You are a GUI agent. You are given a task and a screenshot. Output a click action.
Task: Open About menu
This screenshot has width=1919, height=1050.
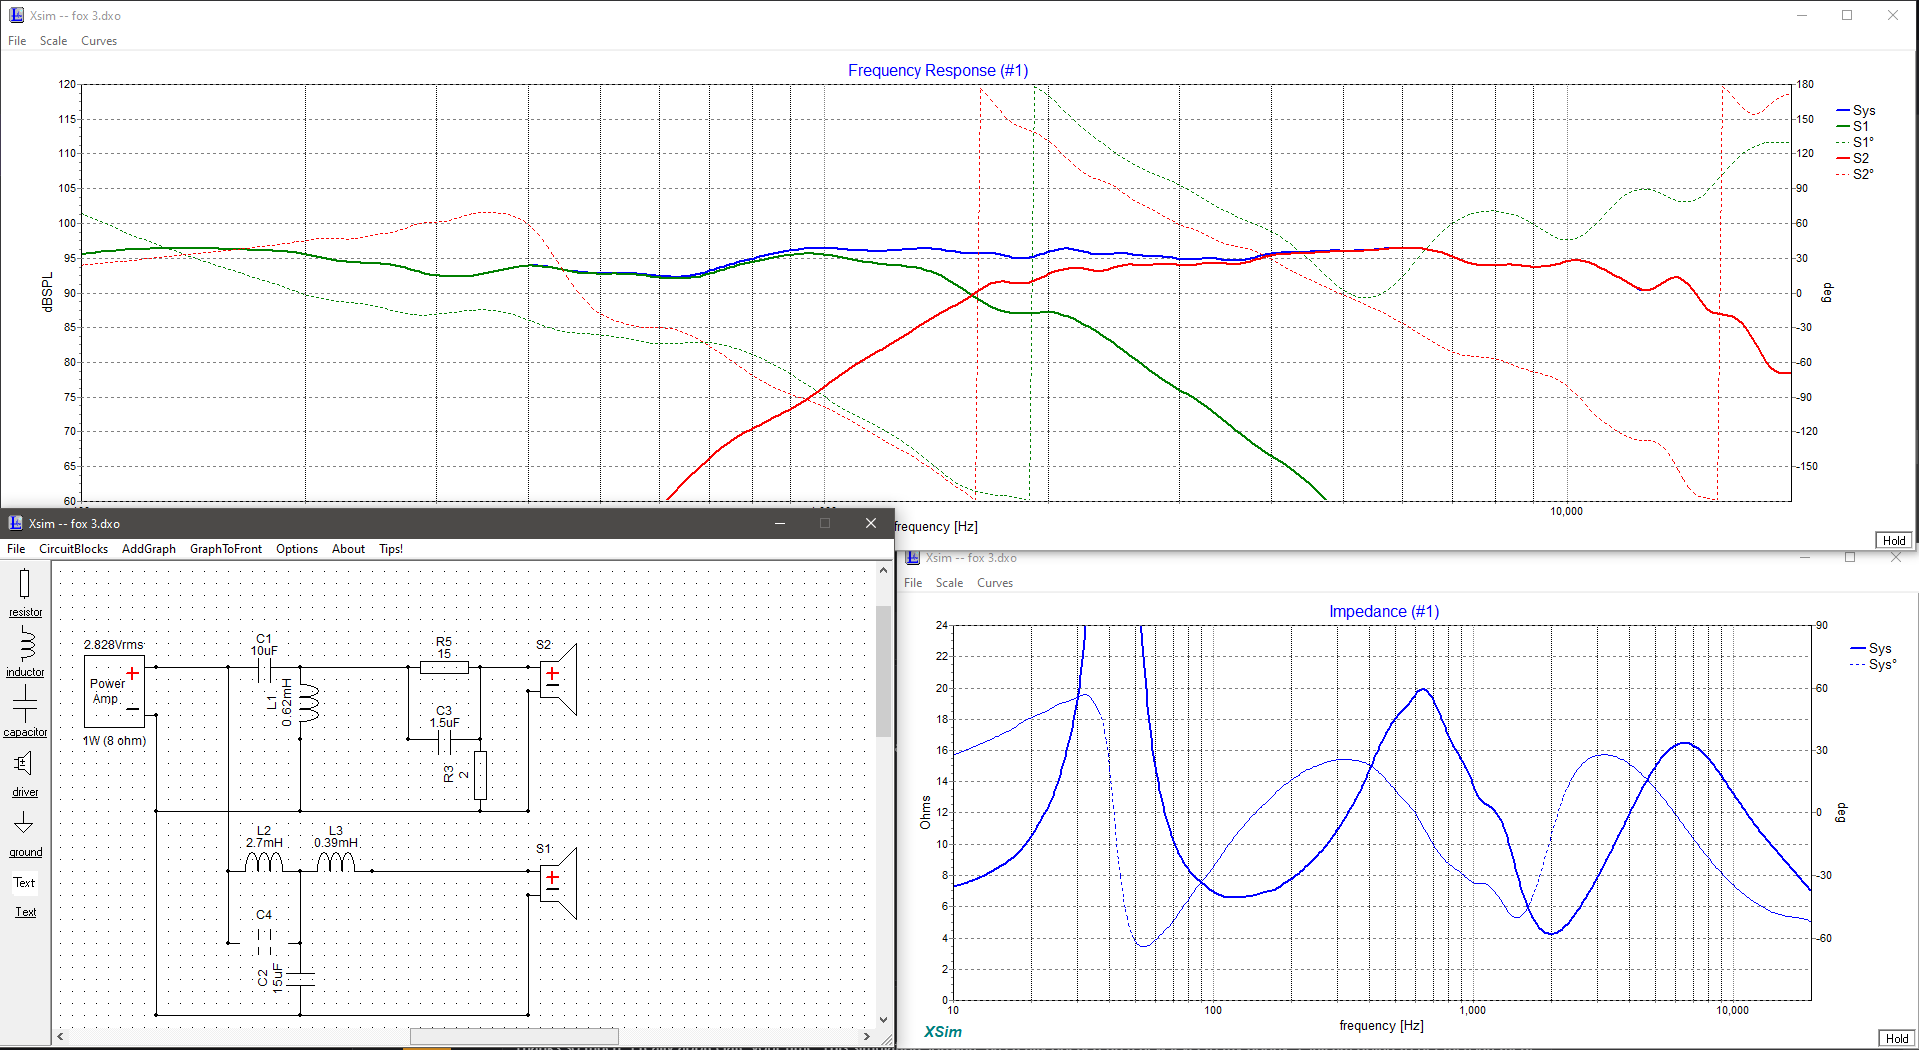(x=348, y=549)
